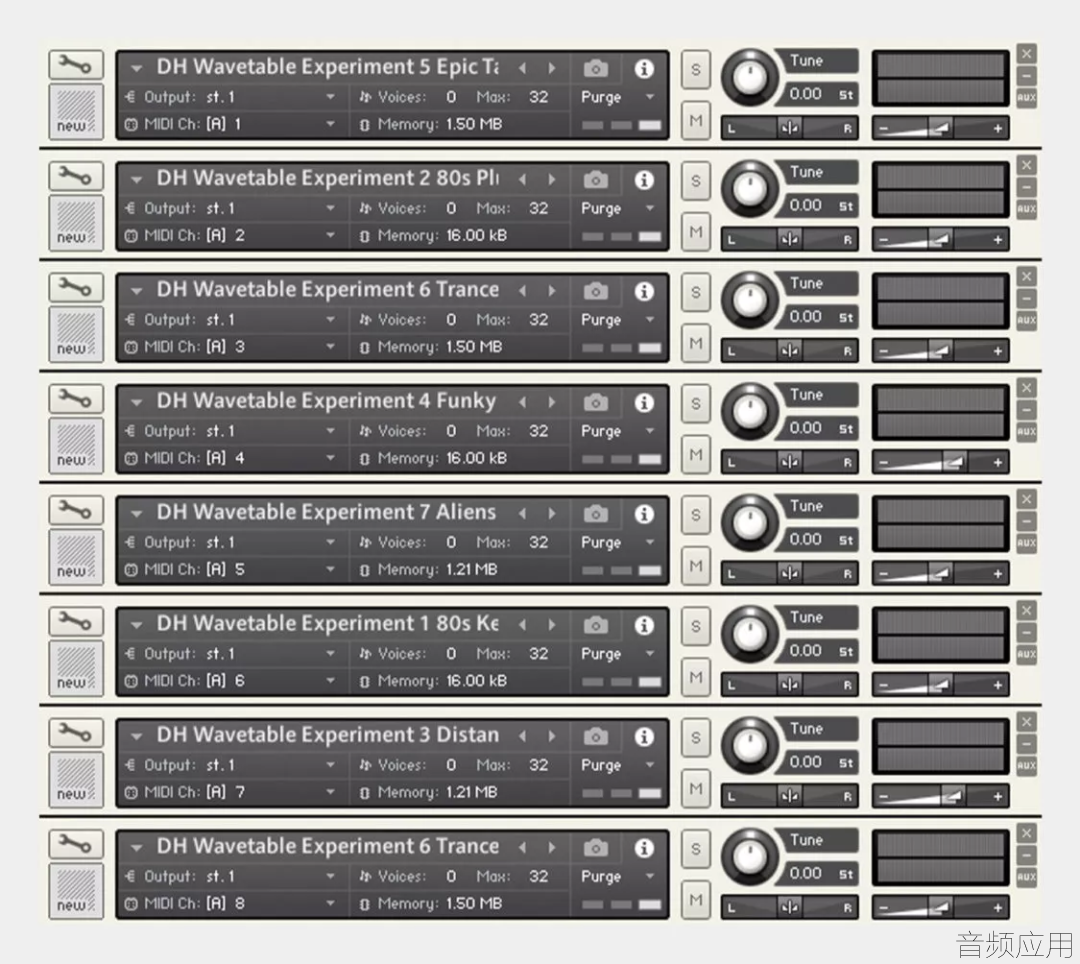This screenshot has width=1080, height=964.
Task: Open snapshot camera for Experiment 3 Distan
Action: (x=596, y=736)
